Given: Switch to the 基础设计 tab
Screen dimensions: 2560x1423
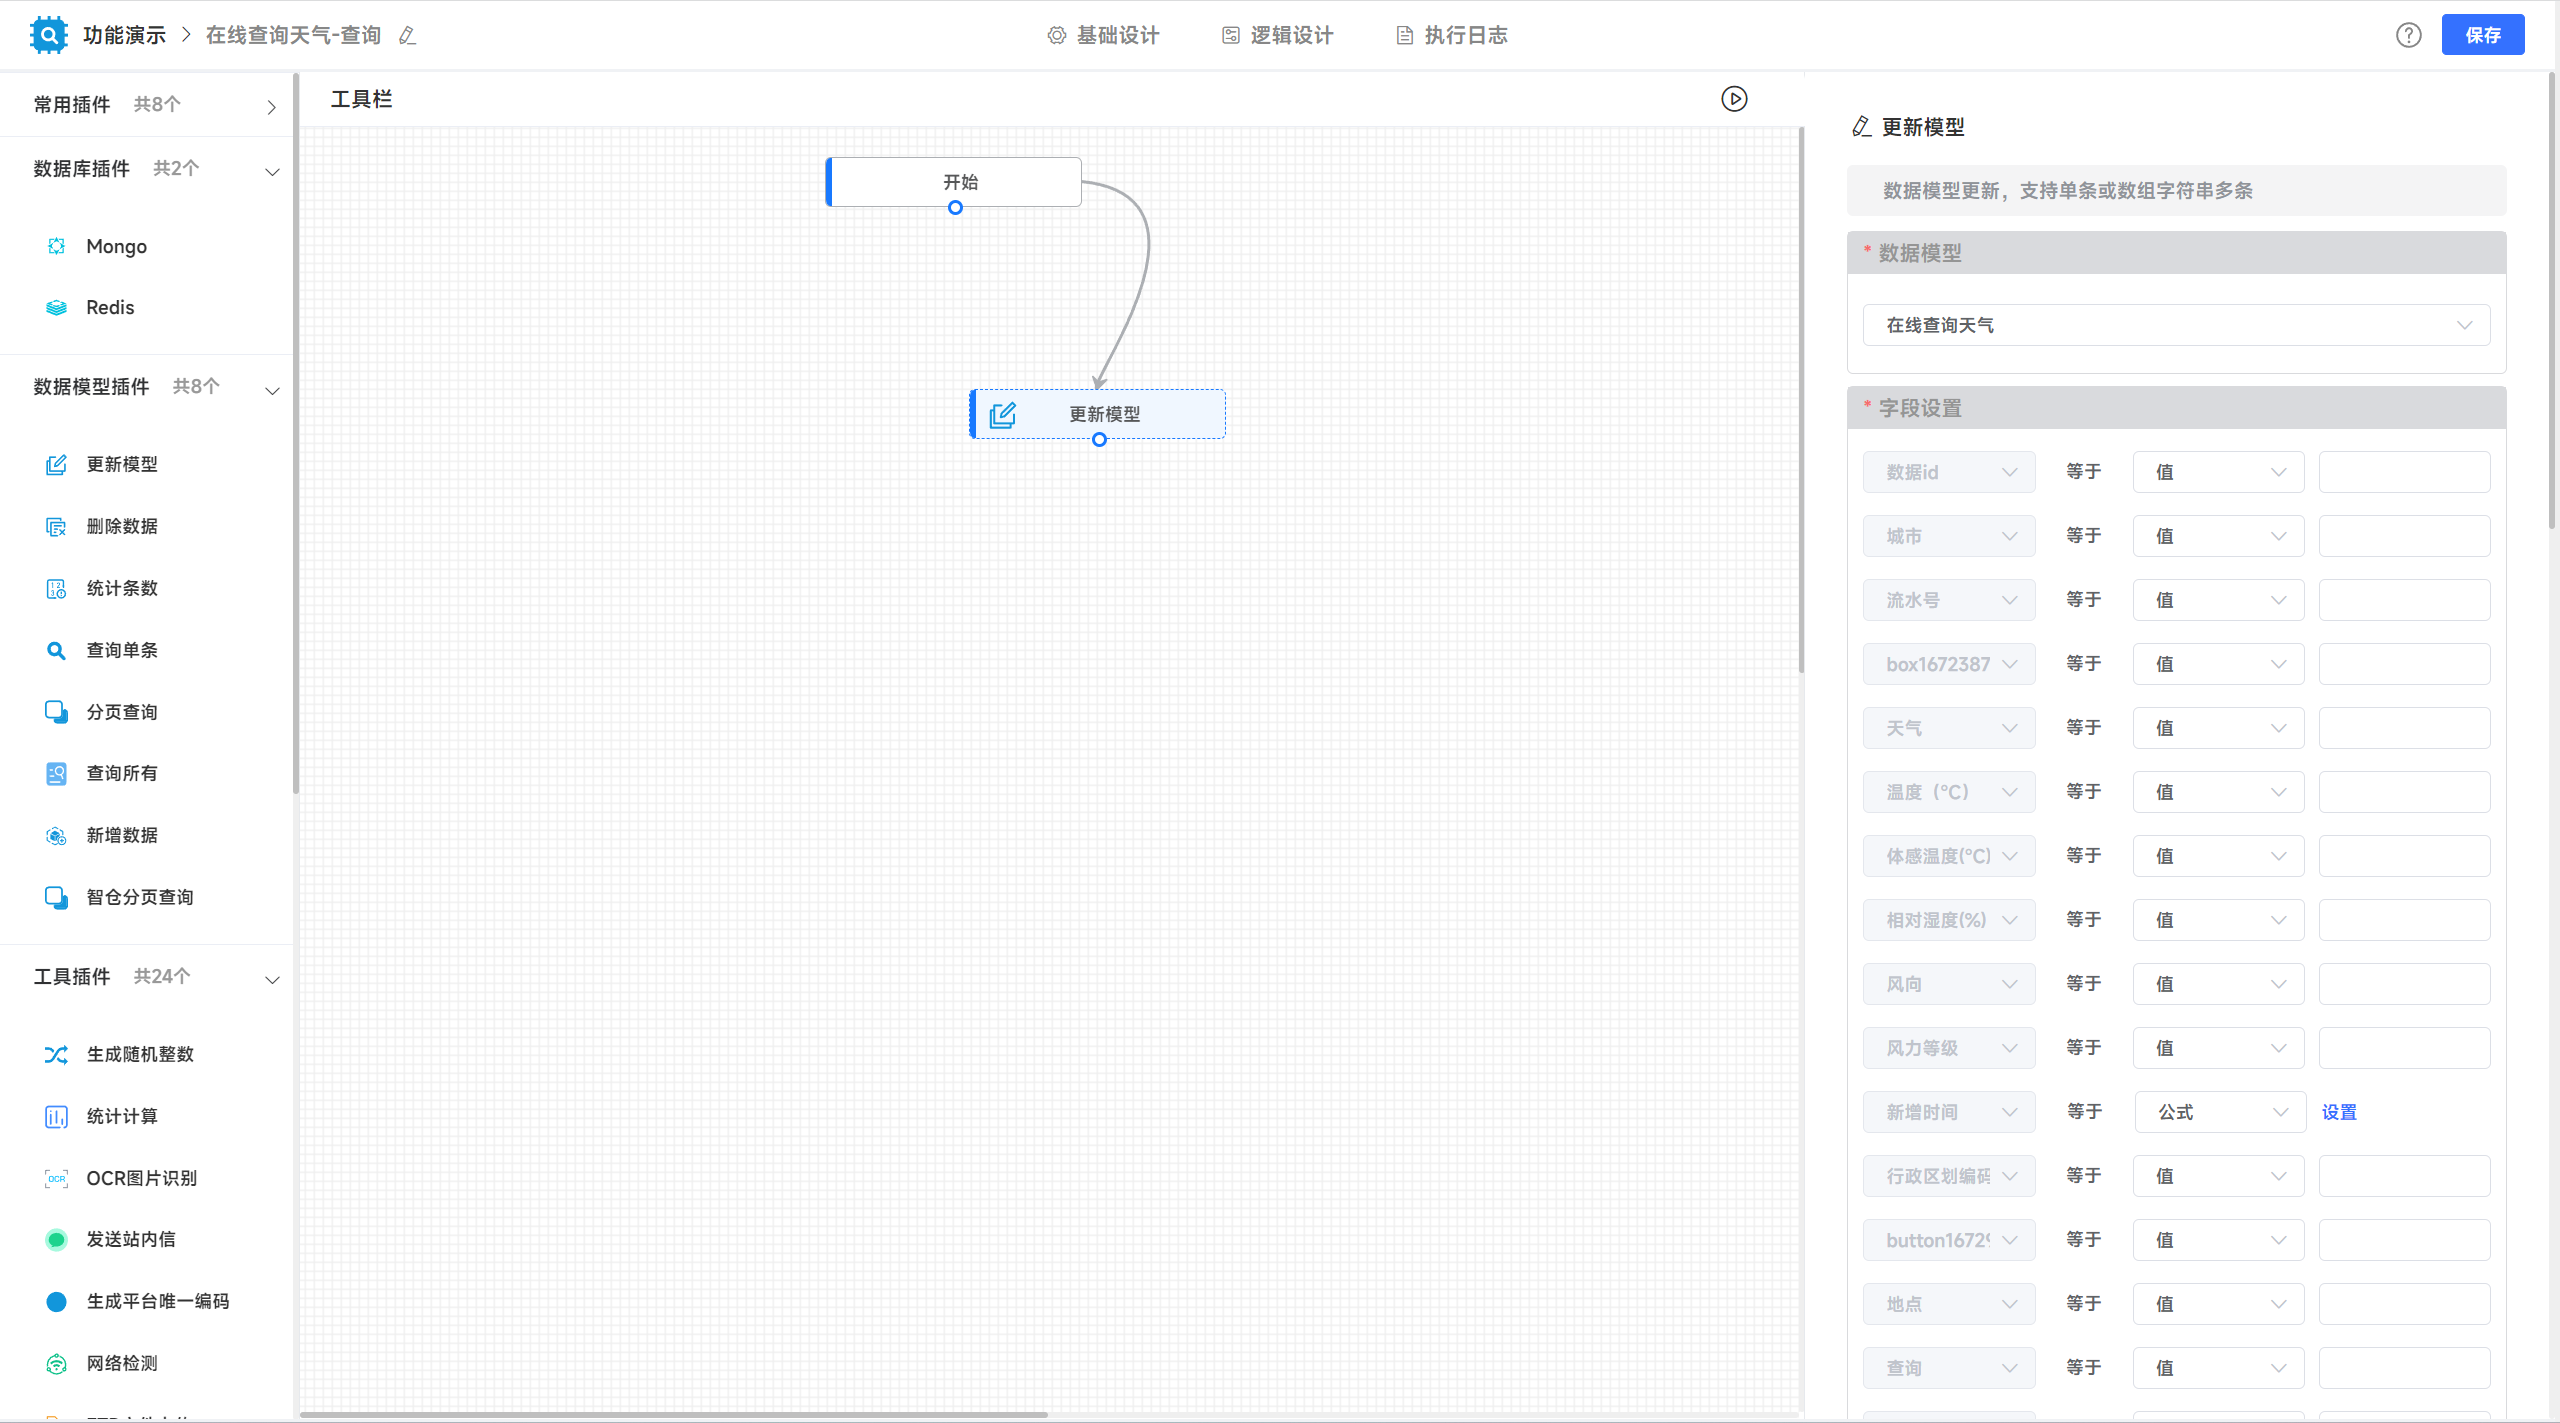Looking at the screenshot, I should click(x=1104, y=35).
